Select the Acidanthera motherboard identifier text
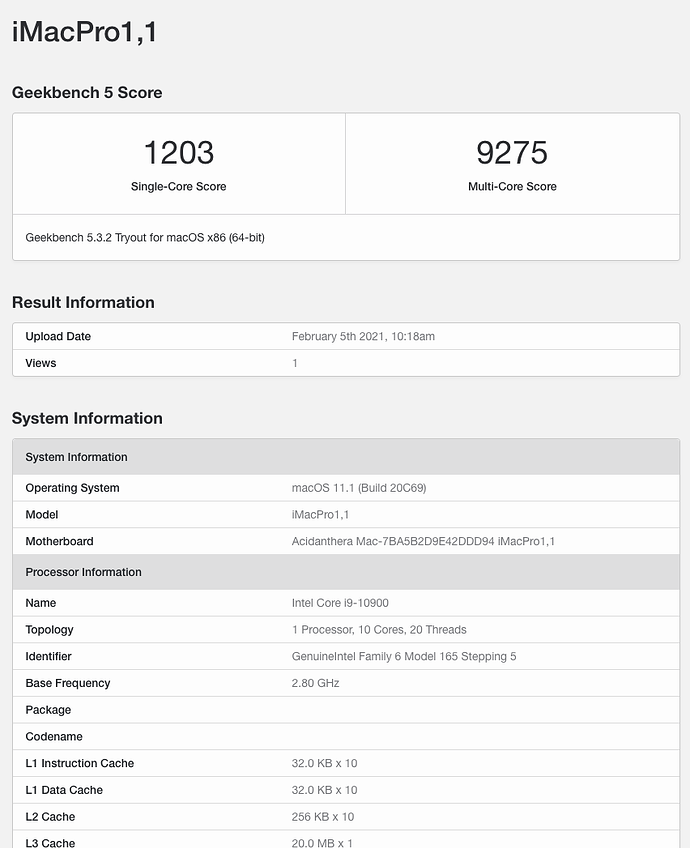 click(x=423, y=541)
